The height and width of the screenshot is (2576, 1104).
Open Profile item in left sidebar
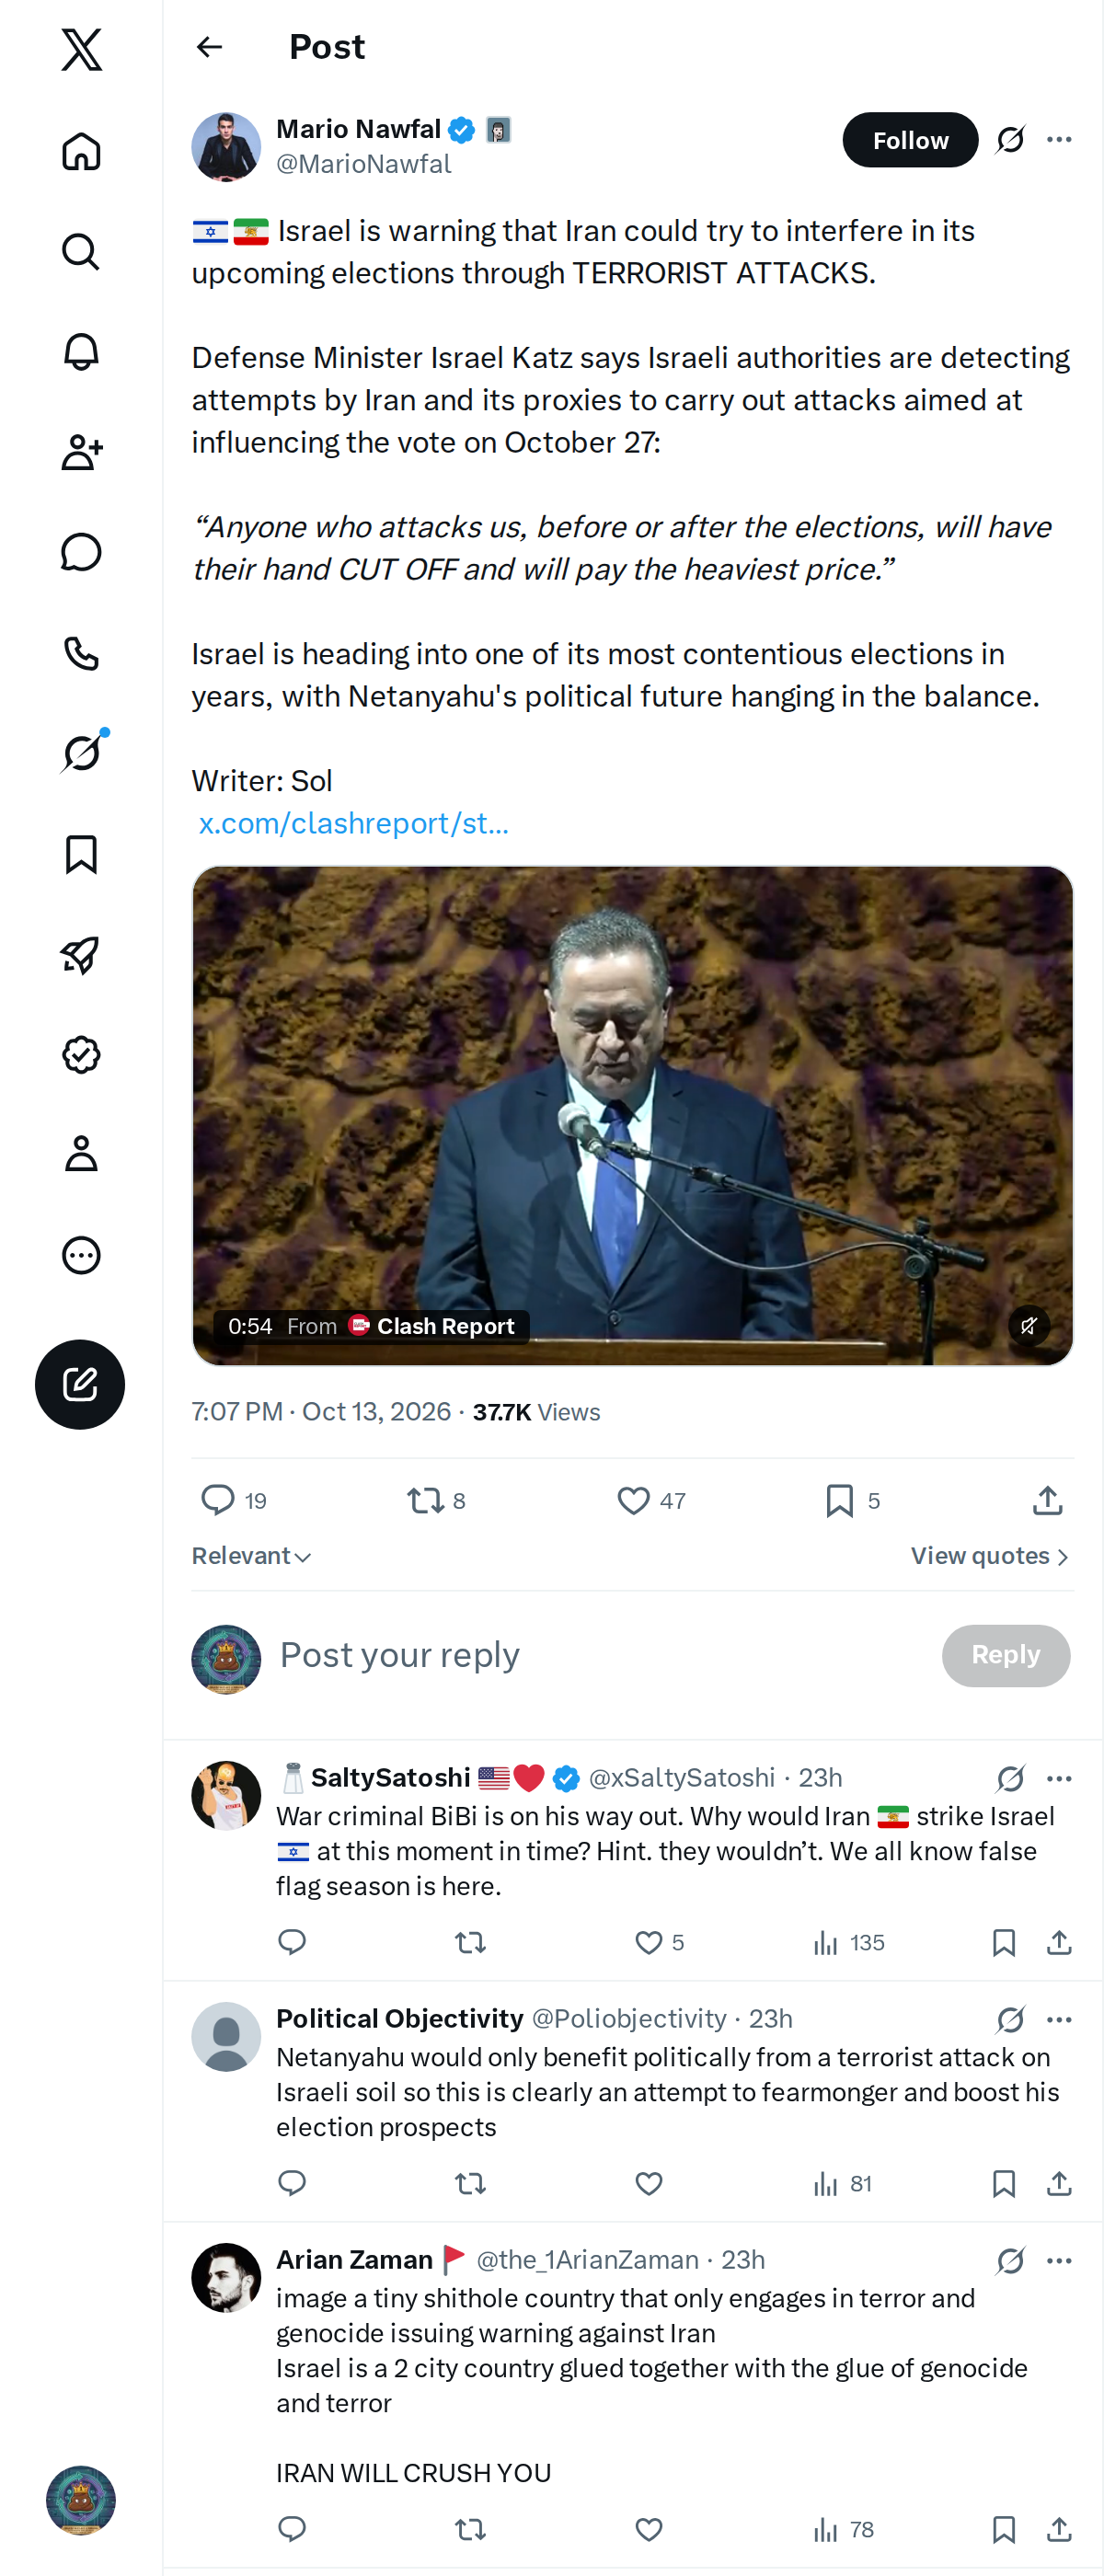click(81, 1154)
